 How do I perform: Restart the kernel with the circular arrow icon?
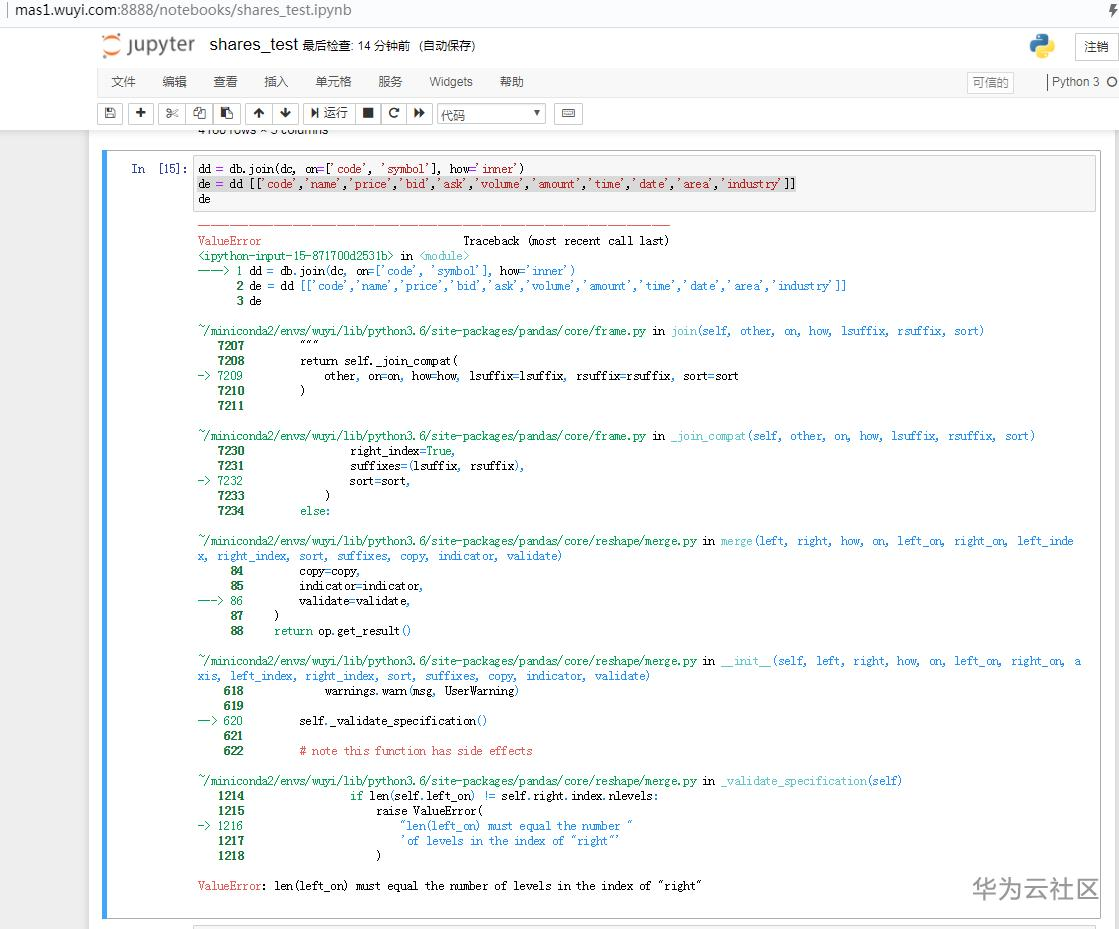click(x=393, y=113)
